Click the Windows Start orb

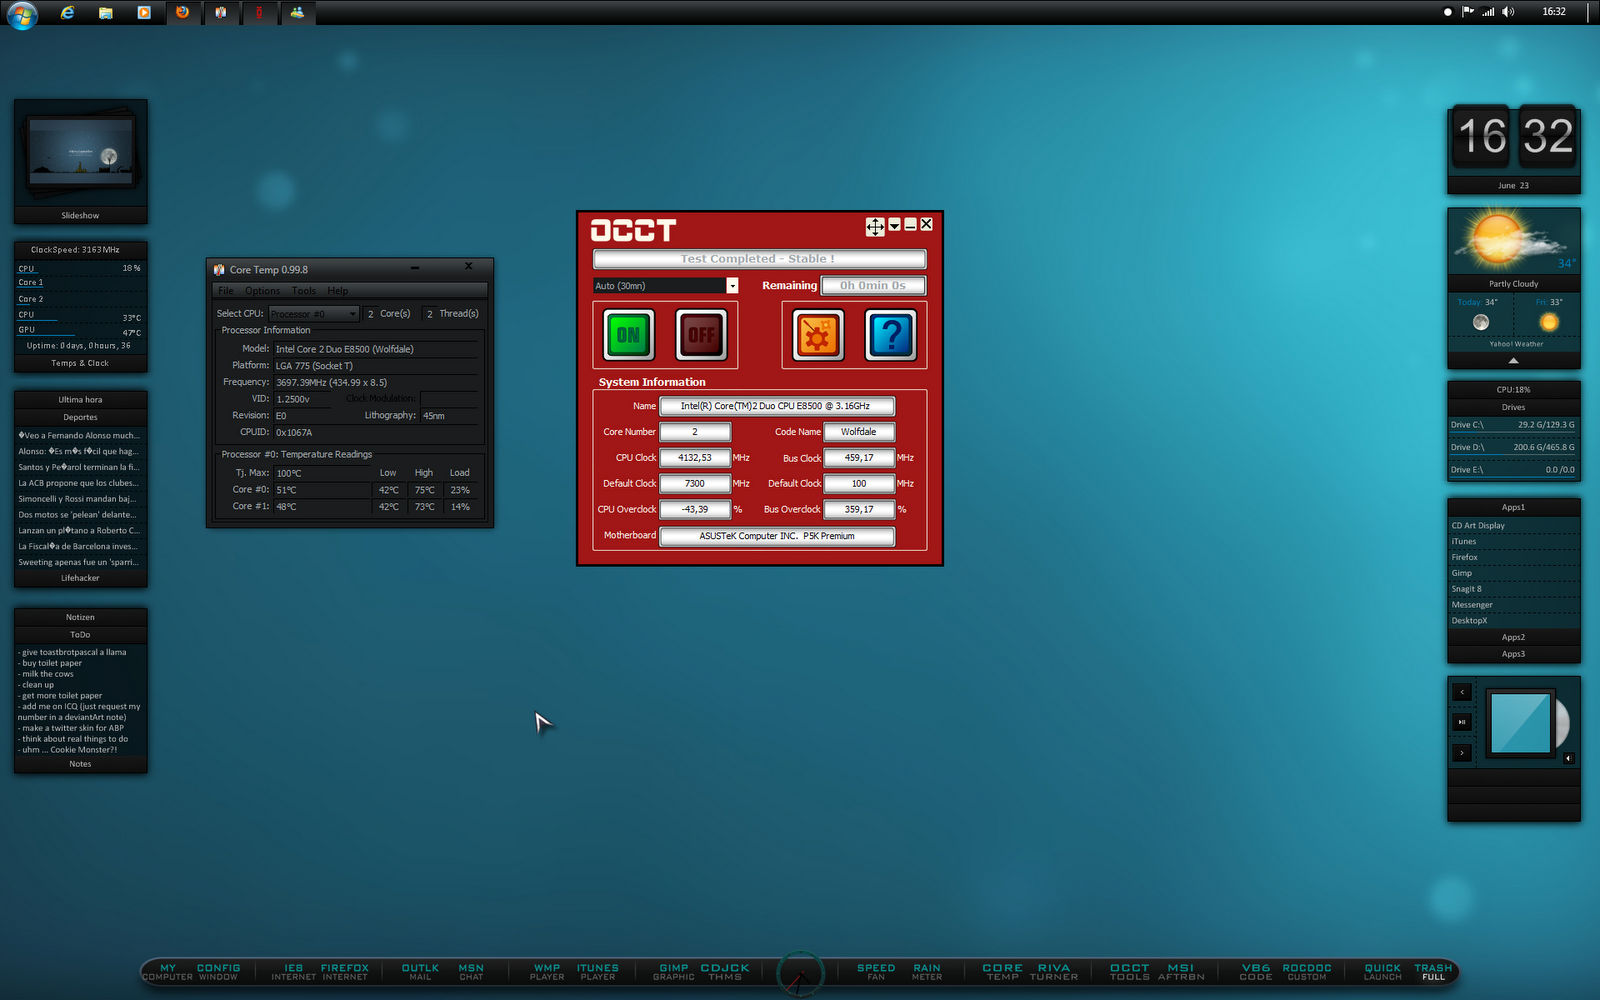(22, 14)
